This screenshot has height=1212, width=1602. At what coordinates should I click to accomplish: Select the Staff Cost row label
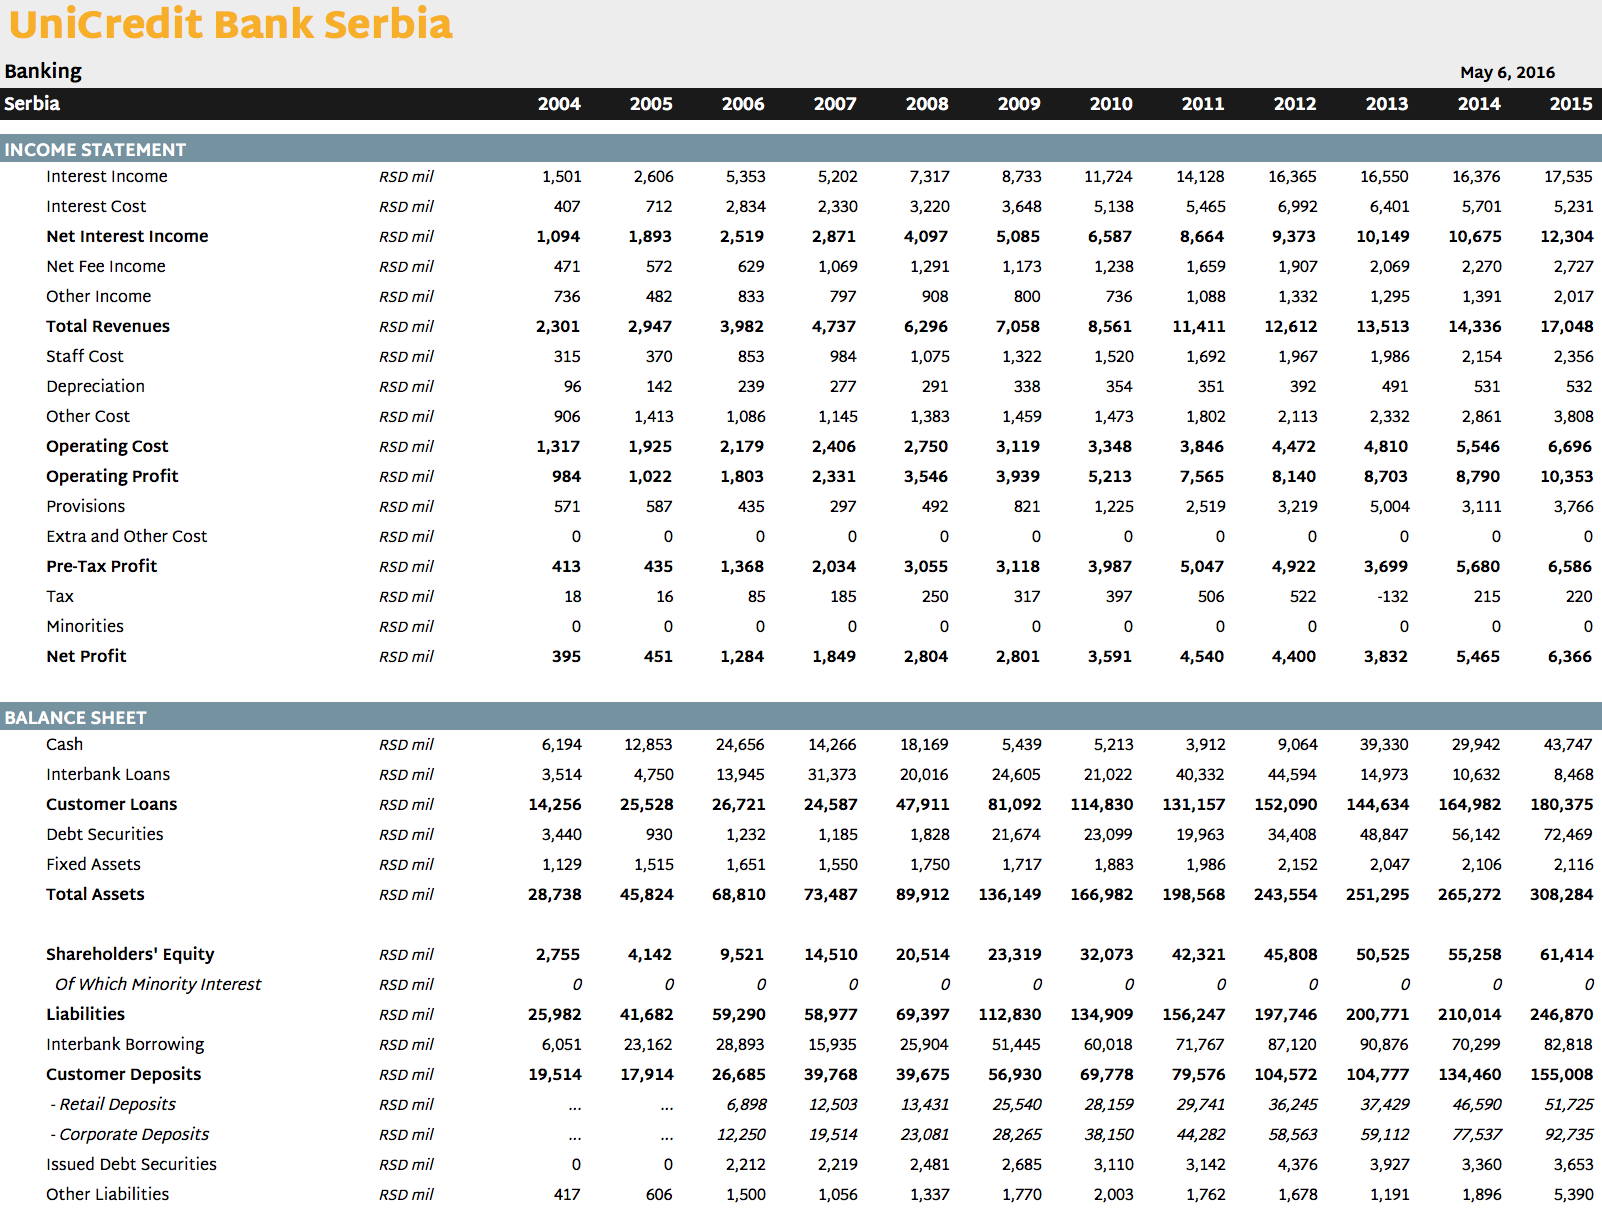pos(85,357)
